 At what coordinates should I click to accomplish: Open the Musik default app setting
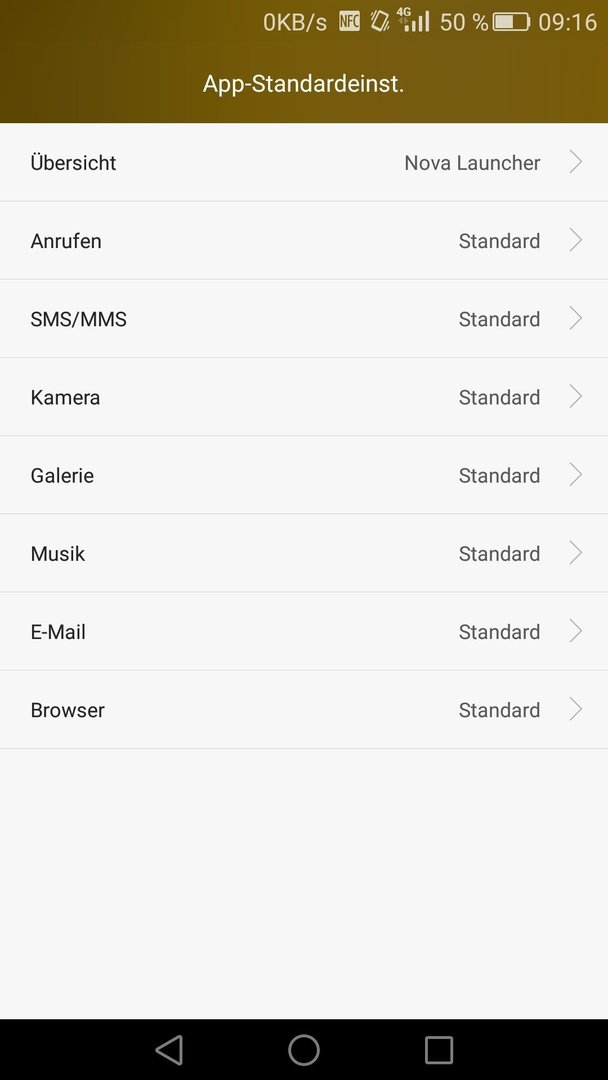304,553
